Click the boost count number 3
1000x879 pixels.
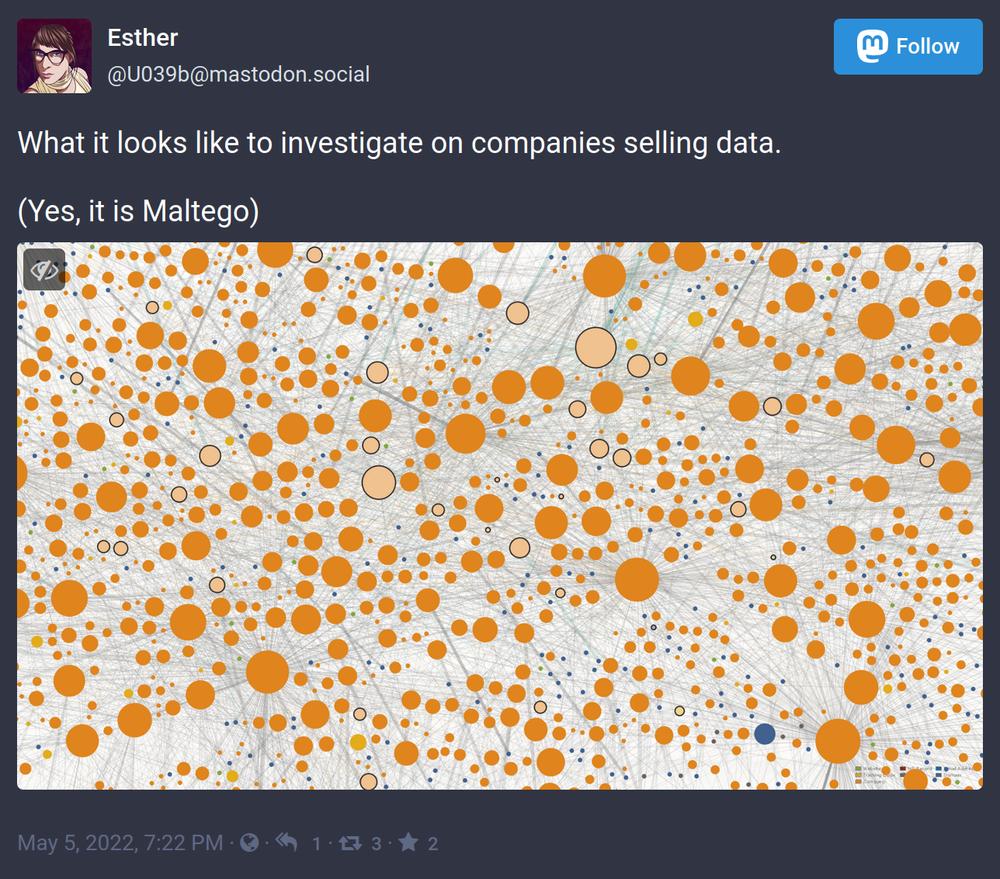click(376, 844)
